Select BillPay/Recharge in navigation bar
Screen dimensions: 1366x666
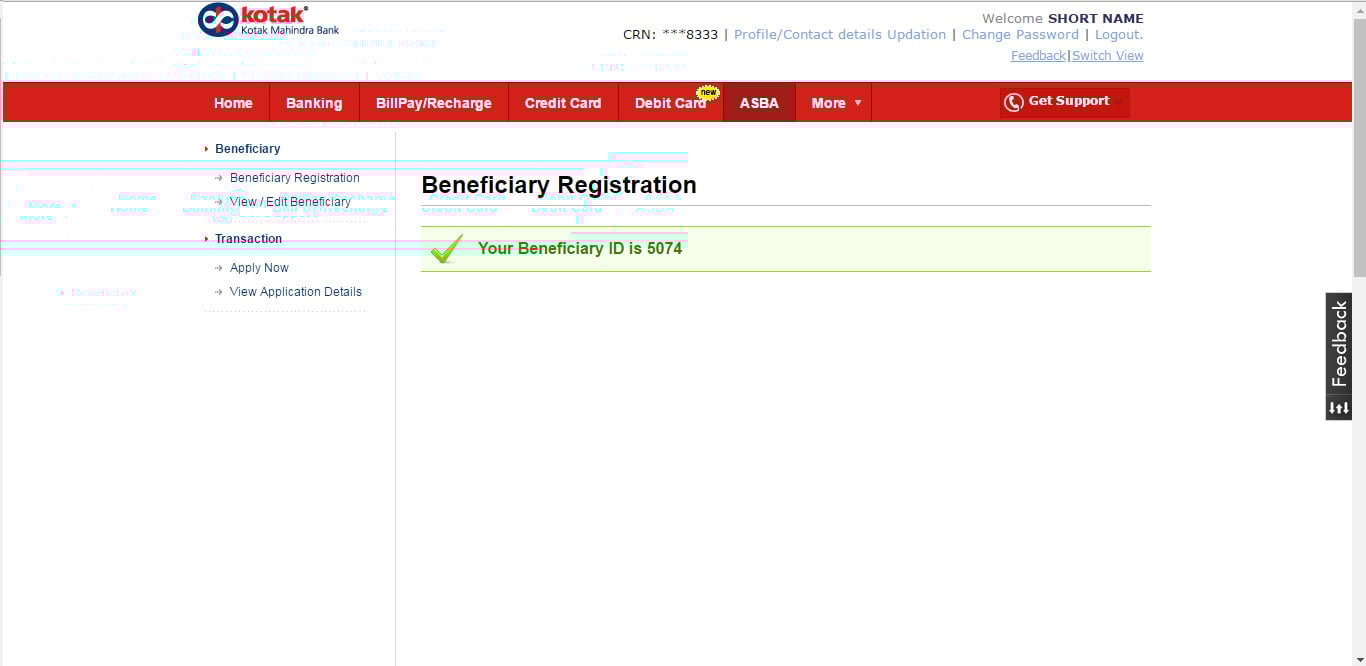tap(433, 103)
